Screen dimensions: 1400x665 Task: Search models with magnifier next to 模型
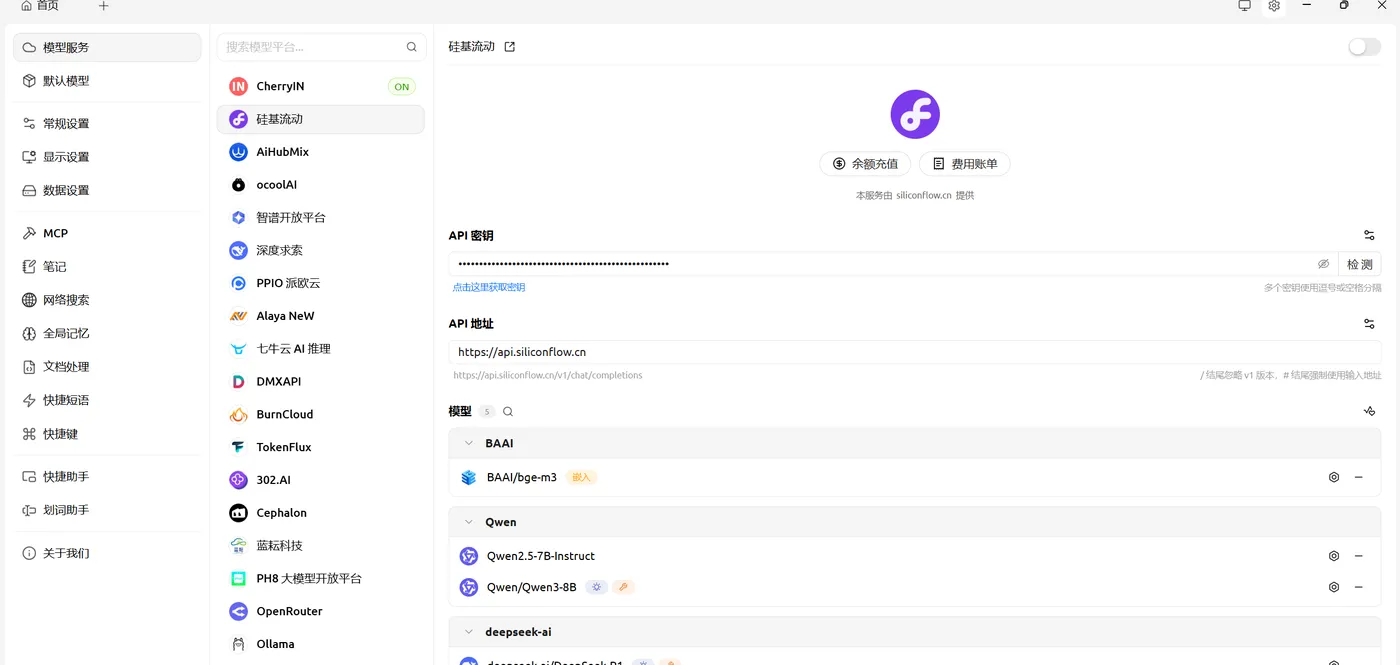pos(508,412)
